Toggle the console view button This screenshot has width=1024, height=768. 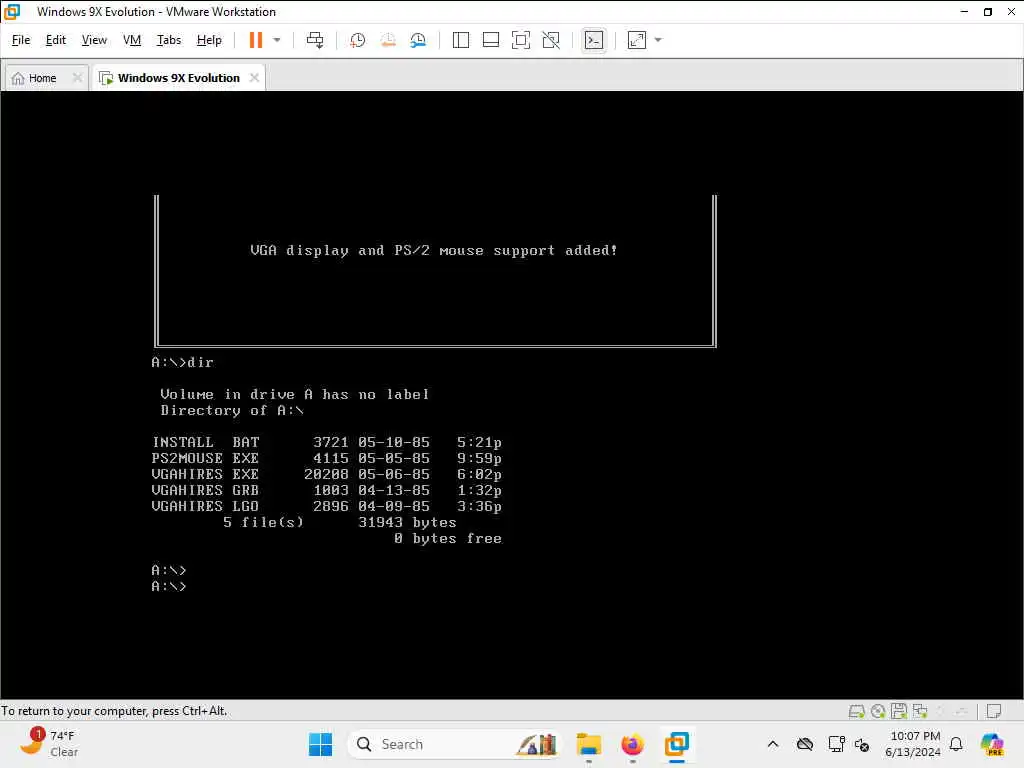point(594,40)
